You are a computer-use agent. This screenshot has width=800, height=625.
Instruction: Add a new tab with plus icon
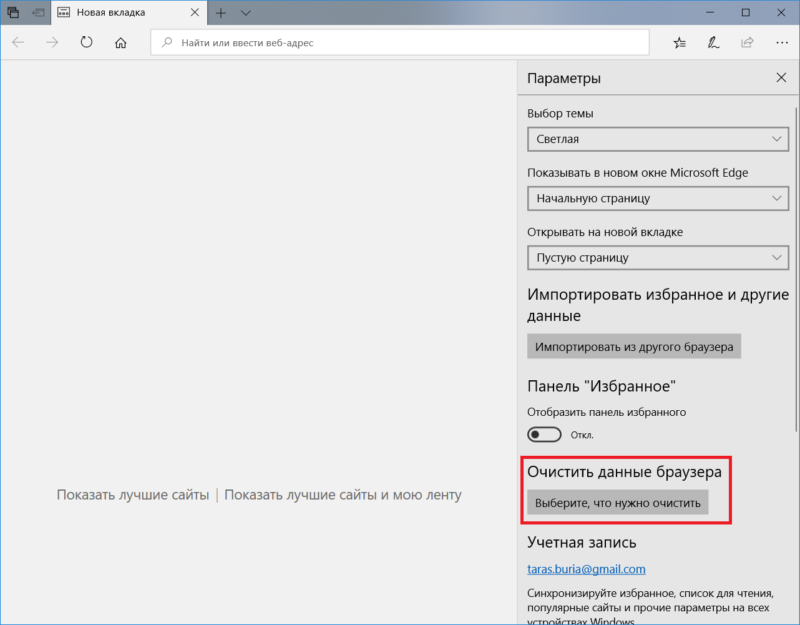[220, 13]
